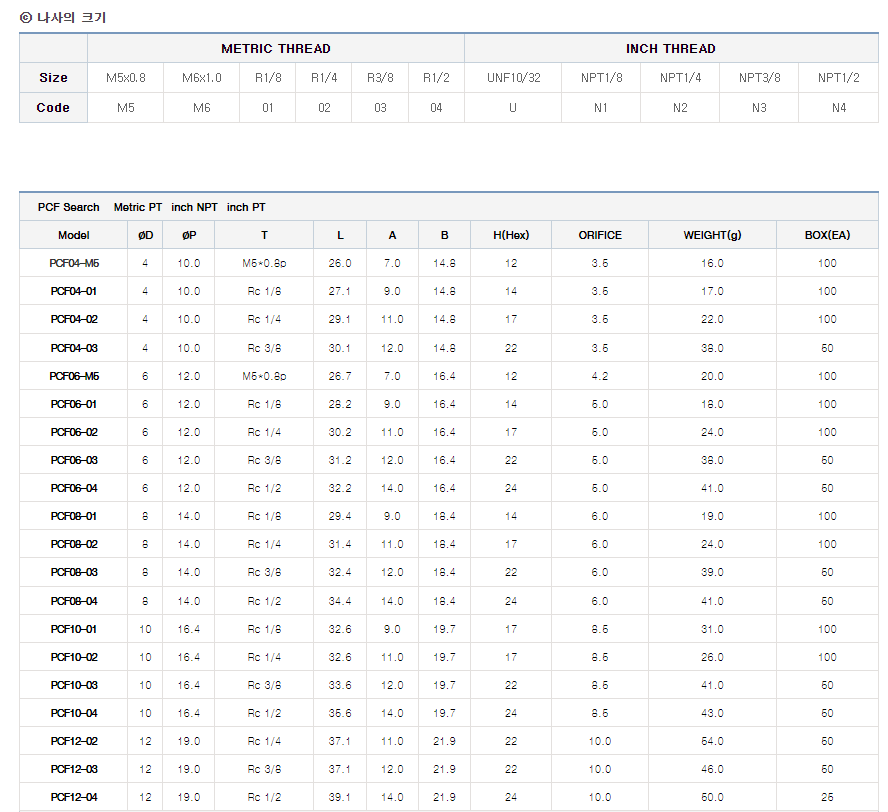The image size is (888, 812).
Task: Select the Metric PT filter link
Action: click(x=138, y=207)
